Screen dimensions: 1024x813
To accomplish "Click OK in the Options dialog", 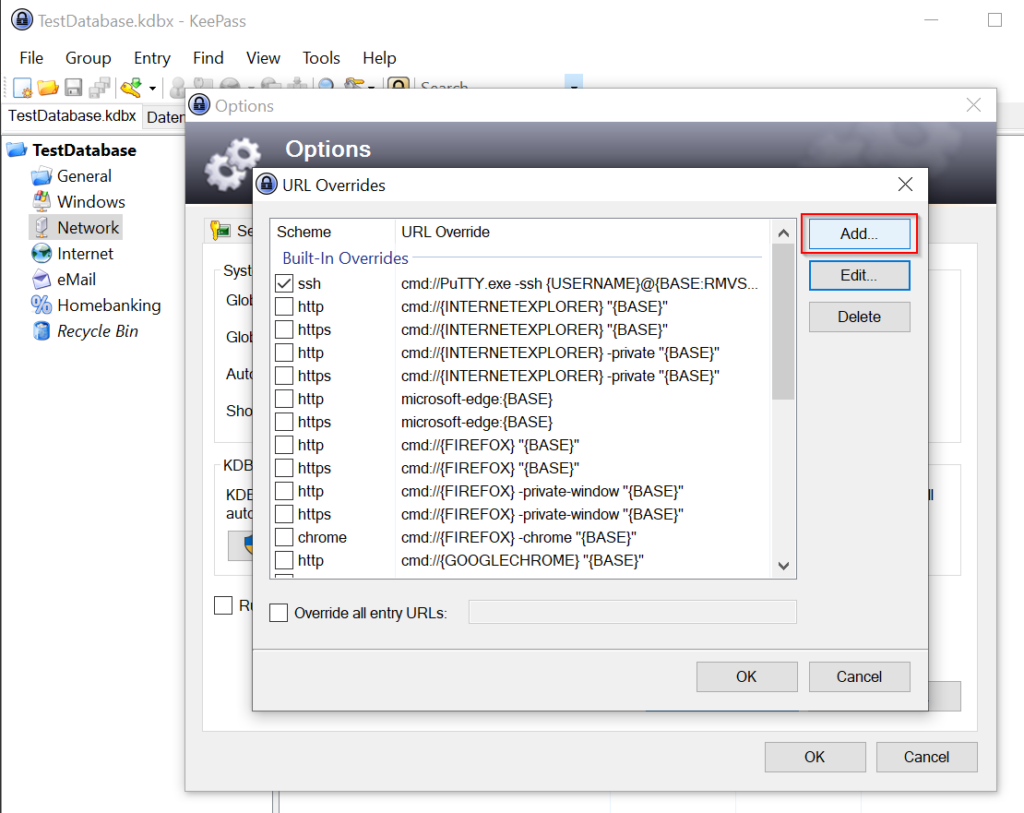I will (814, 757).
